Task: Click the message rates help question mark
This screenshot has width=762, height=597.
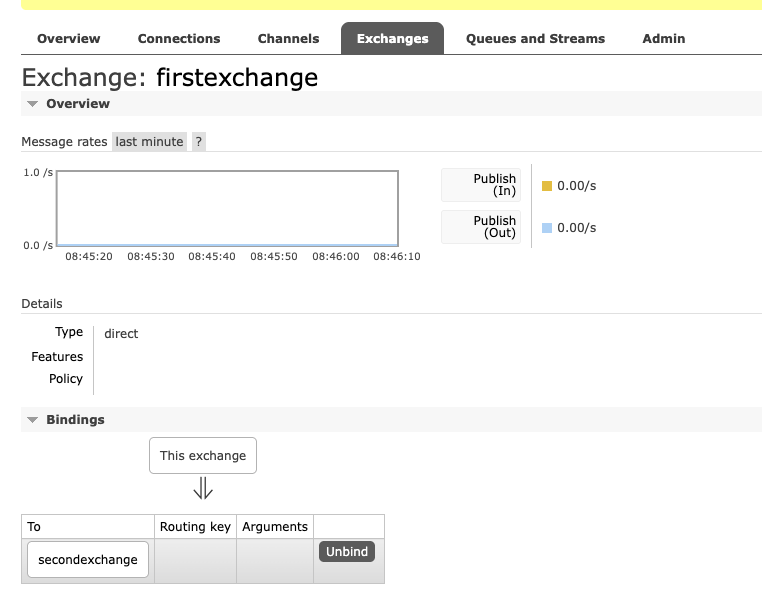Action: (x=199, y=141)
